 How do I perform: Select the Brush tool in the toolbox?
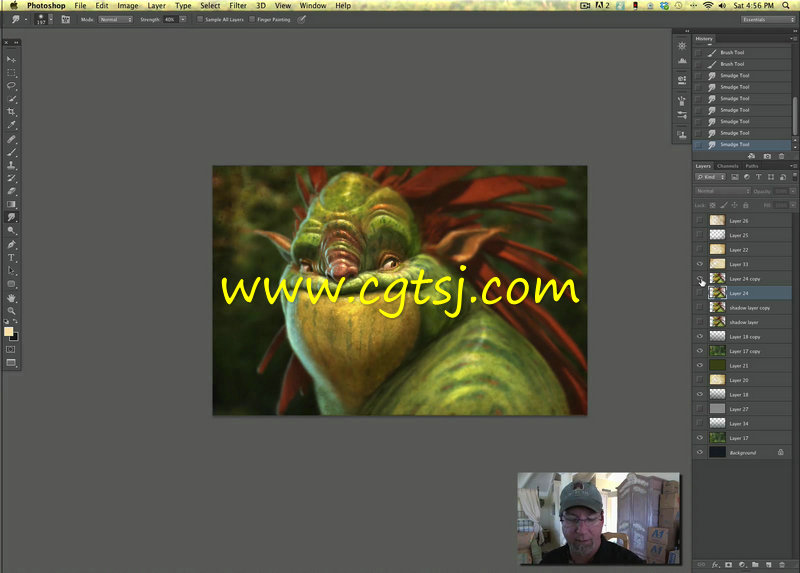[11, 152]
